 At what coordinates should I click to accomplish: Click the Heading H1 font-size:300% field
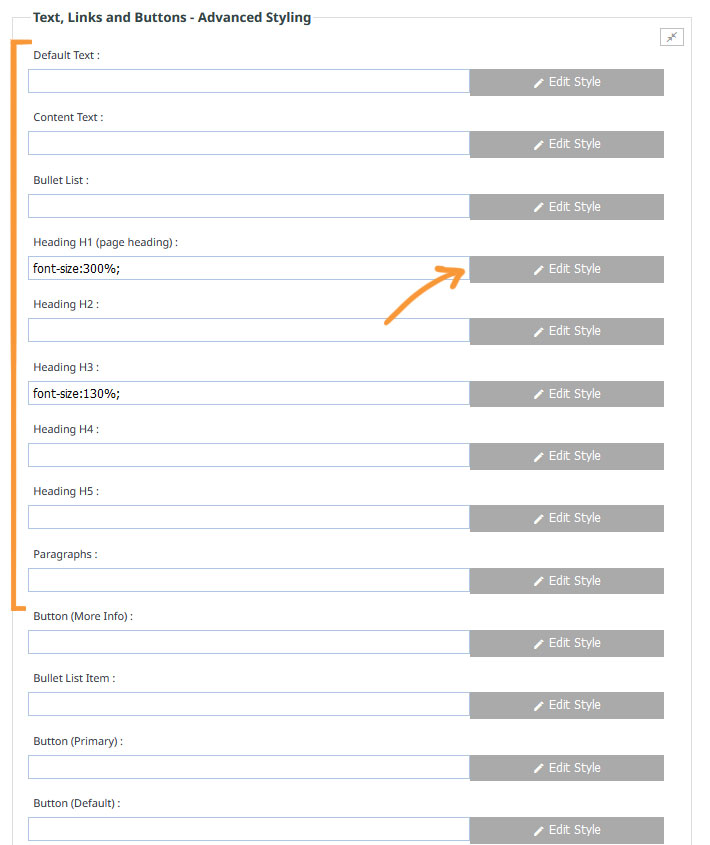pos(249,269)
